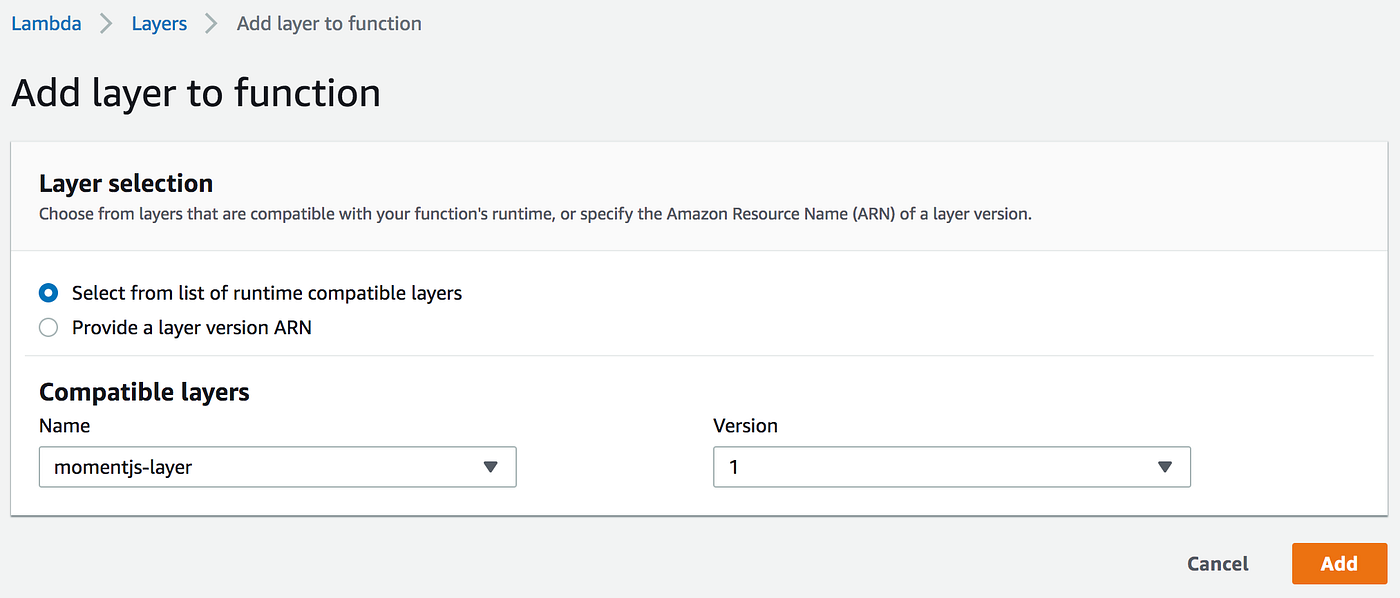The image size is (1400, 598).
Task: Click the Compatible layers section heading
Action: [144, 392]
